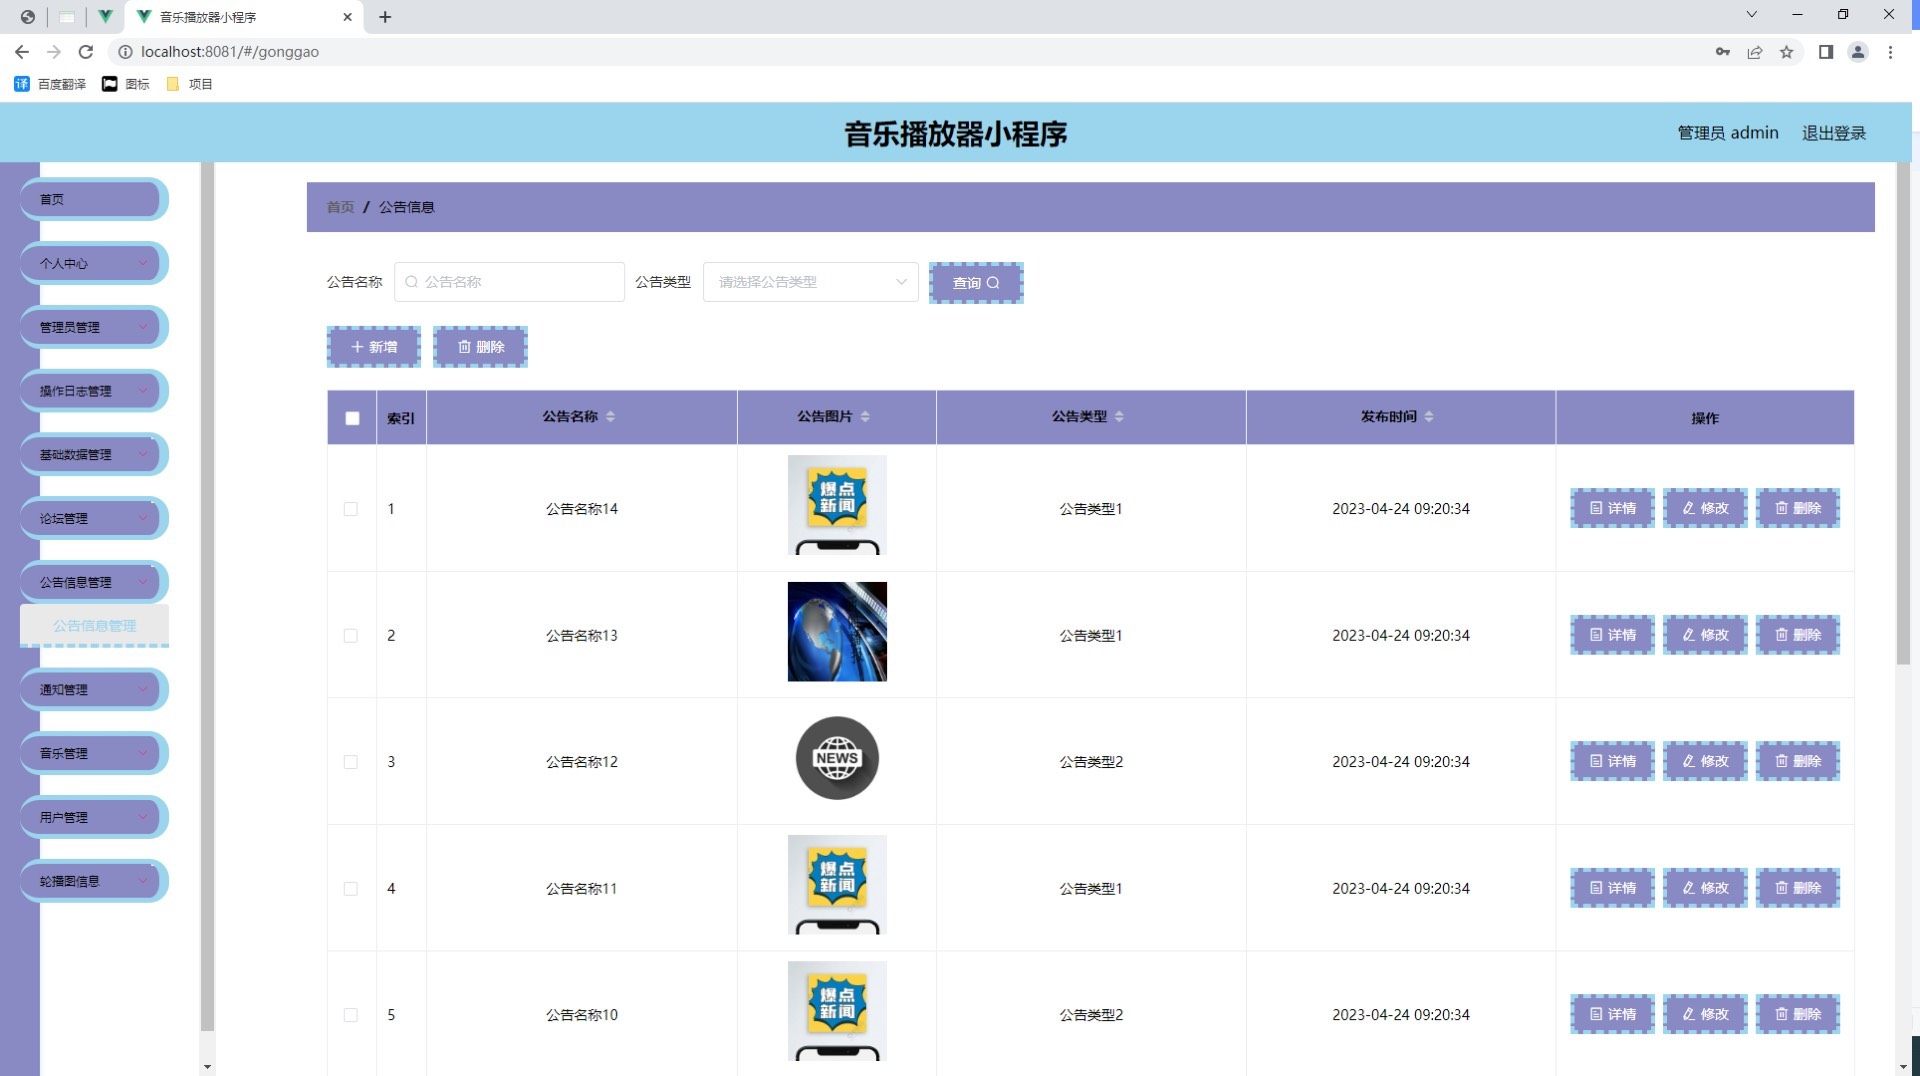Select the checkbox for row 公告名称12

[x=351, y=762]
